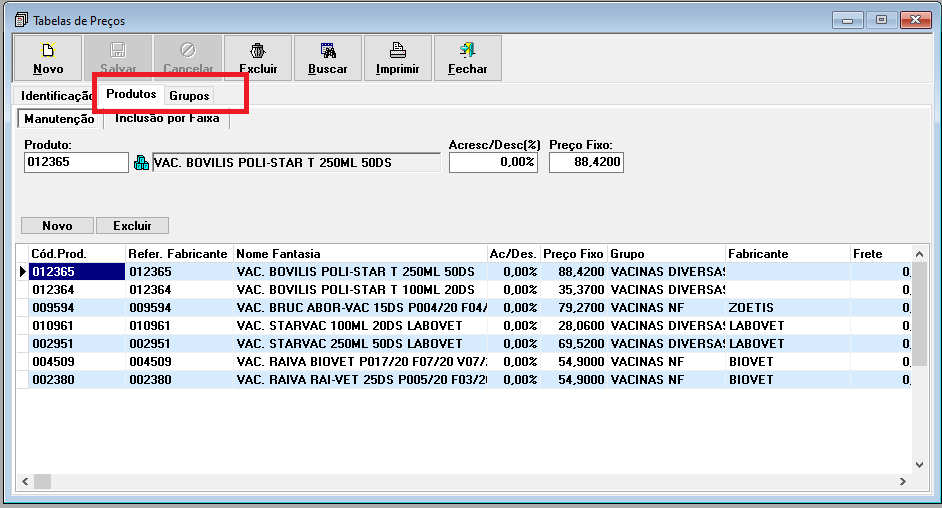Click the product description field
Viewport: 942px width, 508px height.
[297, 163]
